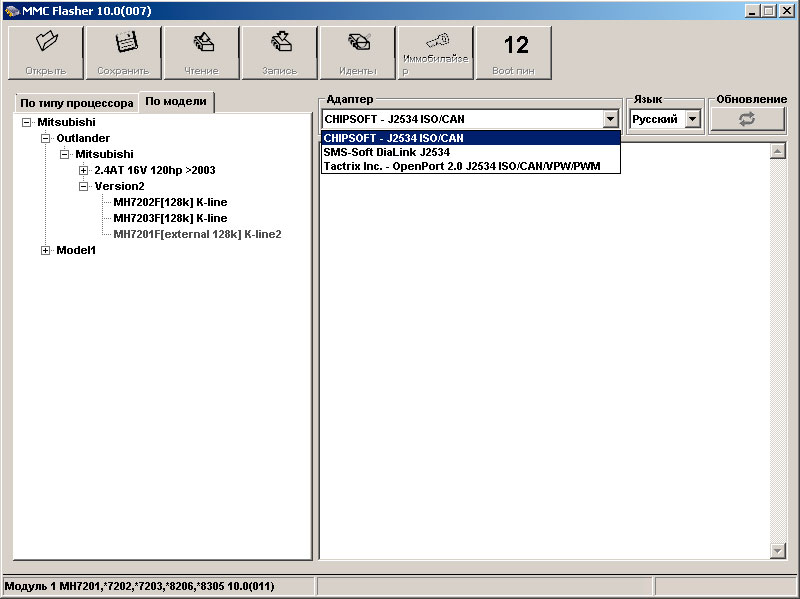Click the Обновление refresh arrows button
The height and width of the screenshot is (599, 800).
coord(747,119)
